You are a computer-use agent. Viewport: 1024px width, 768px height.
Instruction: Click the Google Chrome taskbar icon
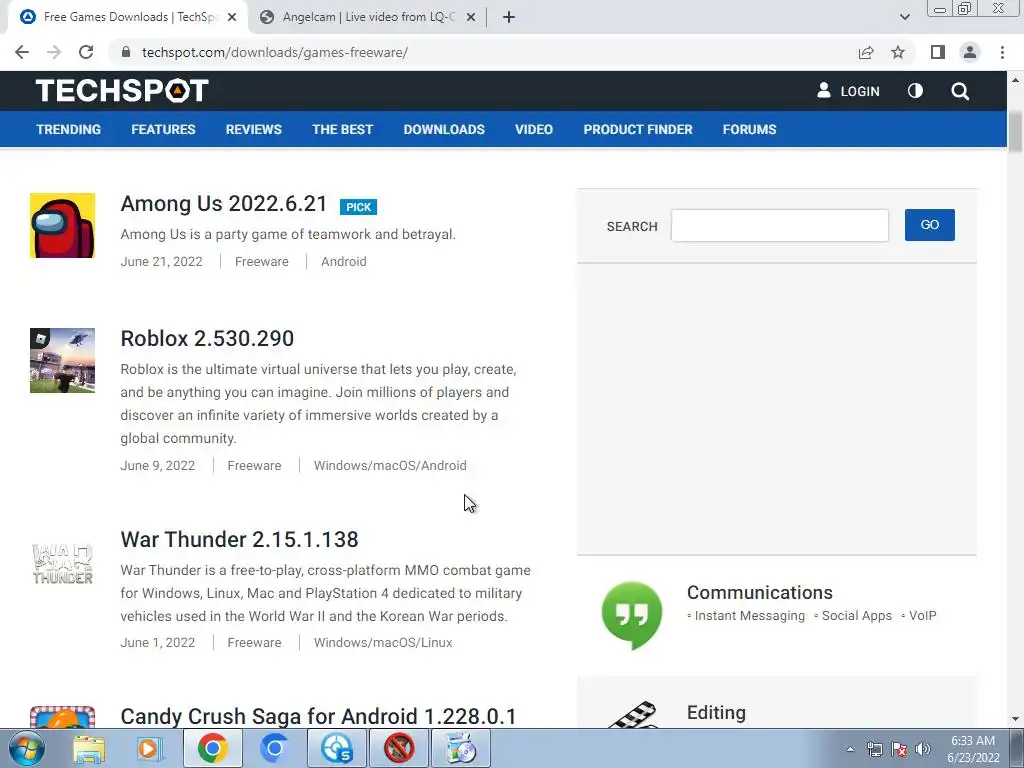213,748
